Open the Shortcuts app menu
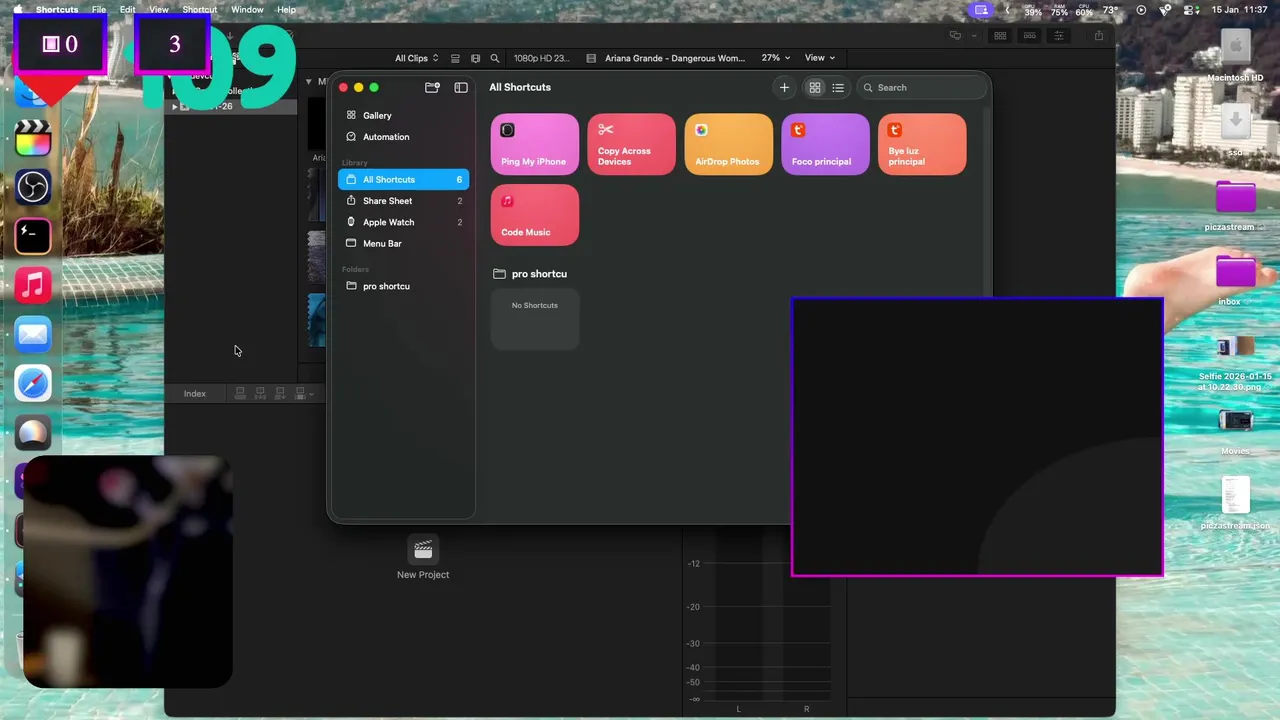Viewport: 1280px width, 720px height. [x=57, y=9]
